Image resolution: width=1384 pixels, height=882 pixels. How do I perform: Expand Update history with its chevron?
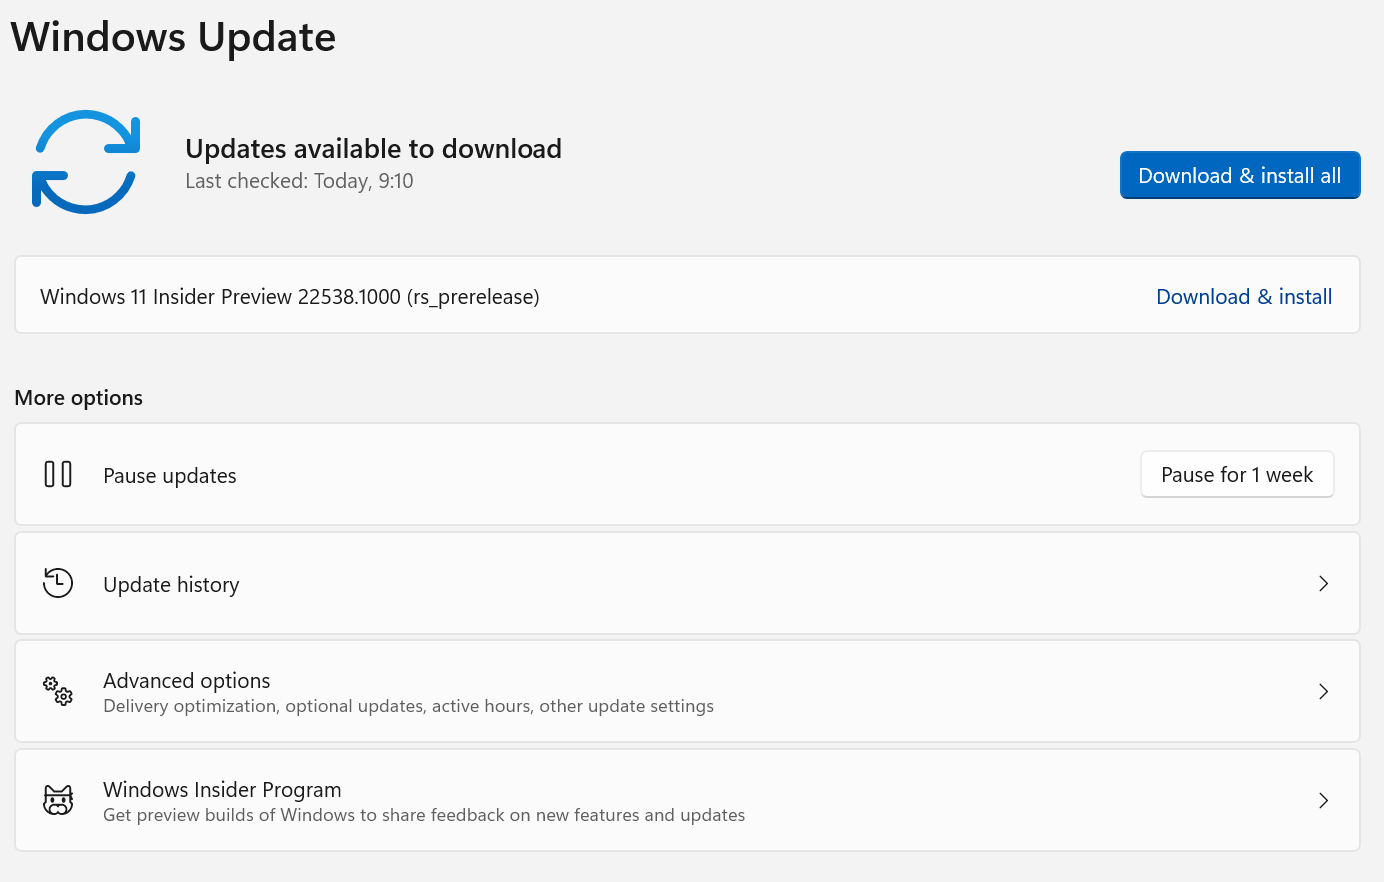pyautogui.click(x=1323, y=583)
